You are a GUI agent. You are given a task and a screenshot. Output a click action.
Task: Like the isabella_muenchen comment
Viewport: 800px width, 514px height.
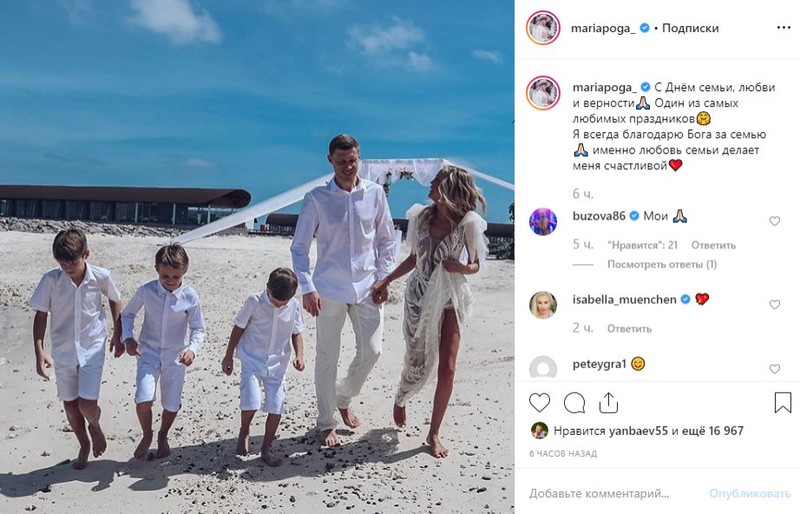coord(774,305)
